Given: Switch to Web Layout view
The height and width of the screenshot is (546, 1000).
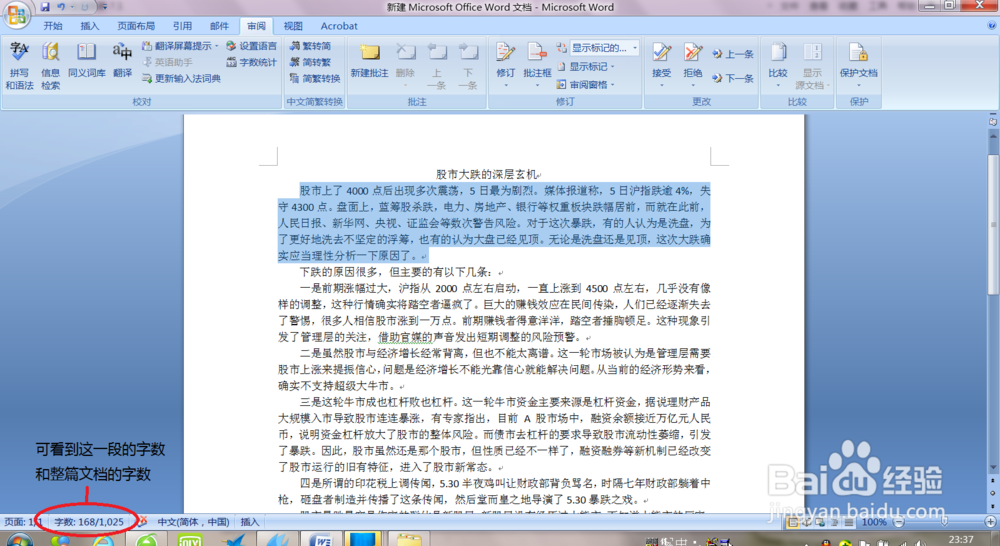Looking at the screenshot, I should (820, 522).
